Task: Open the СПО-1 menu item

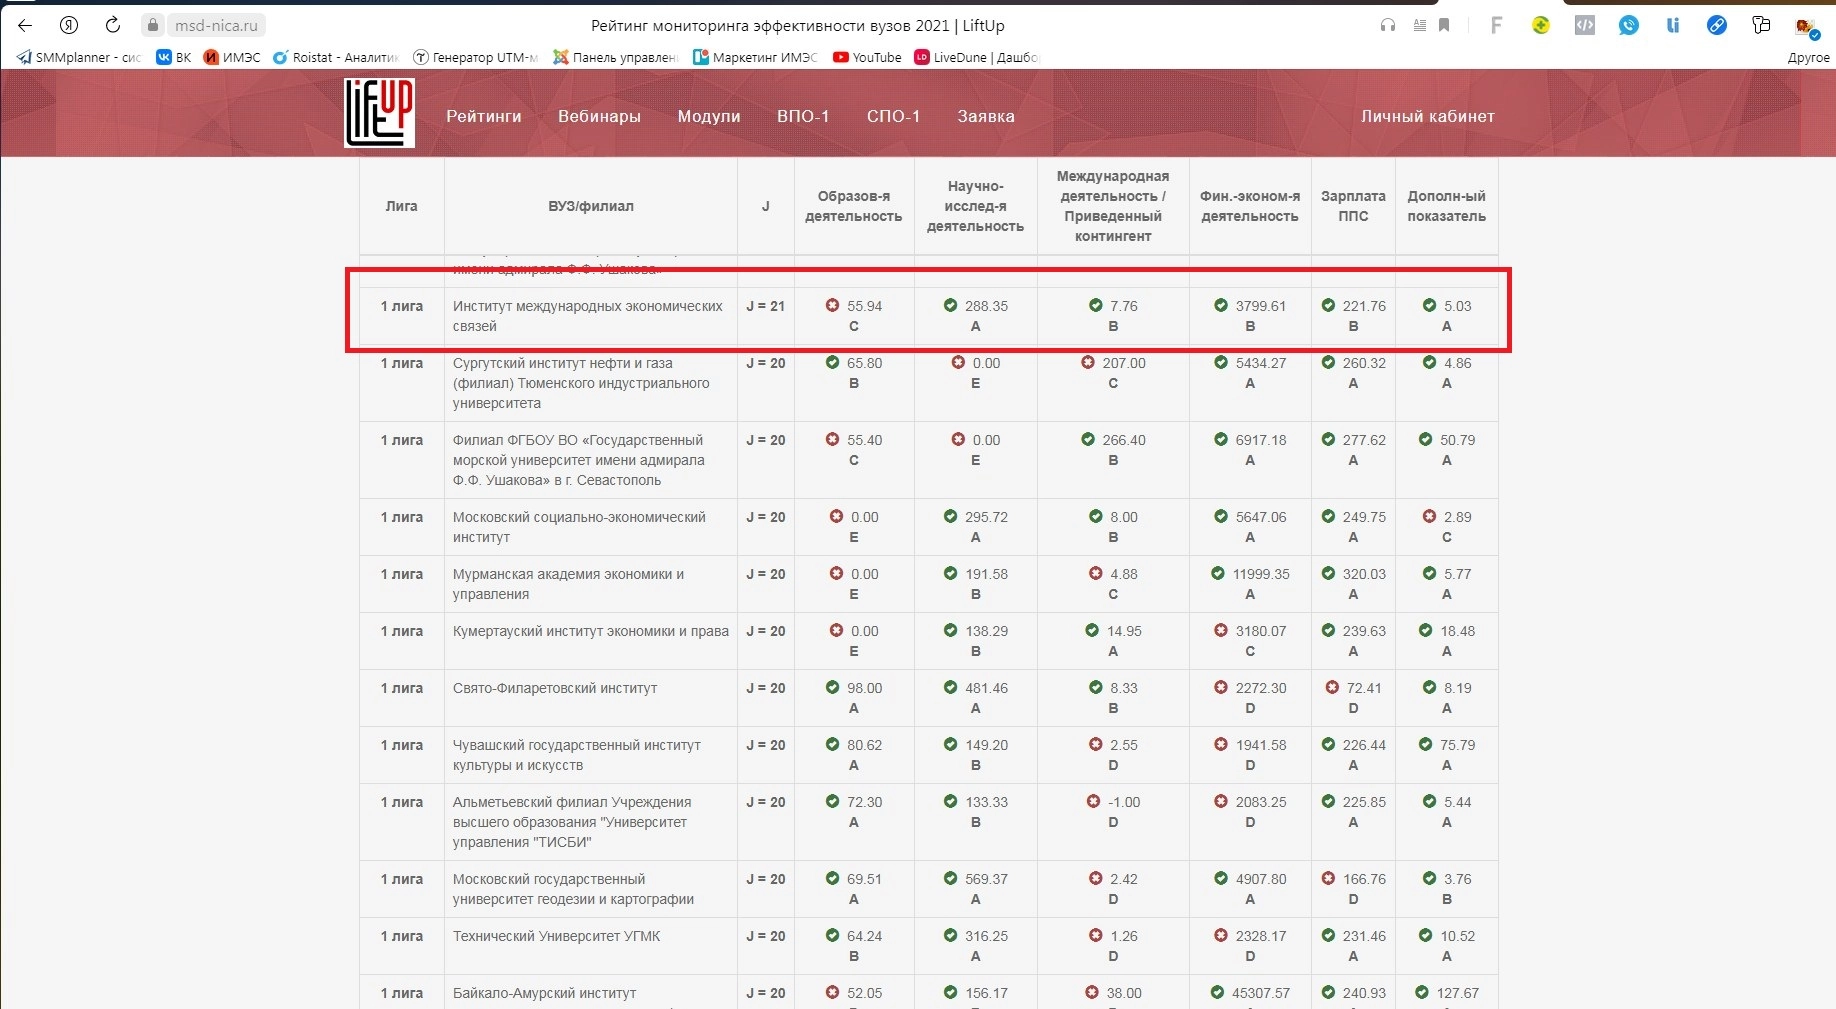Action: tap(893, 117)
